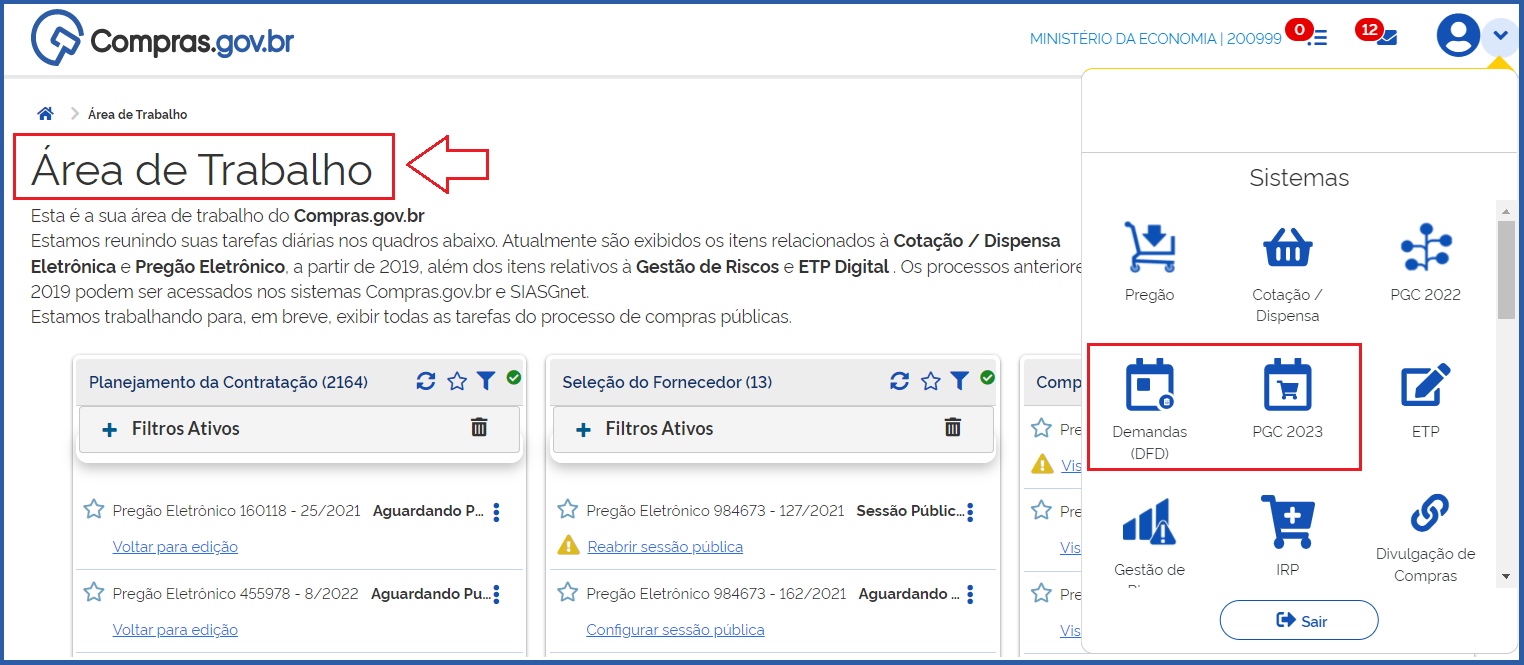Open Cotação / Dispensa basket icon
This screenshot has width=1524, height=665.
point(1287,248)
